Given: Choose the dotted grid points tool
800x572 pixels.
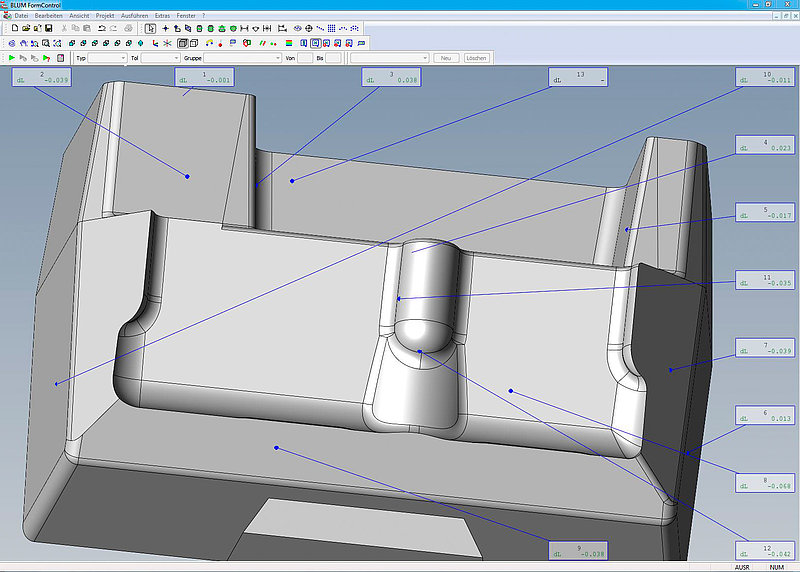Looking at the screenshot, I should tap(332, 29).
